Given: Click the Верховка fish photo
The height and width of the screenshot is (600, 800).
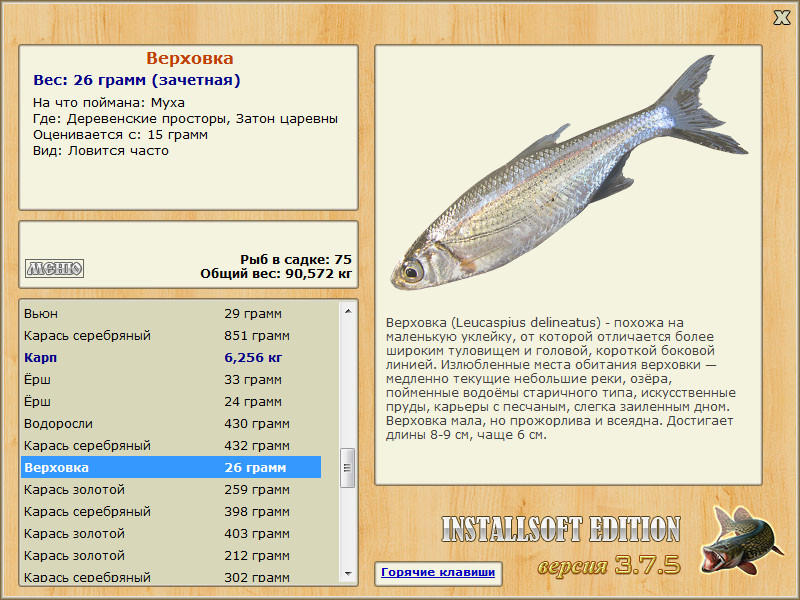Looking at the screenshot, I should pos(569,172).
